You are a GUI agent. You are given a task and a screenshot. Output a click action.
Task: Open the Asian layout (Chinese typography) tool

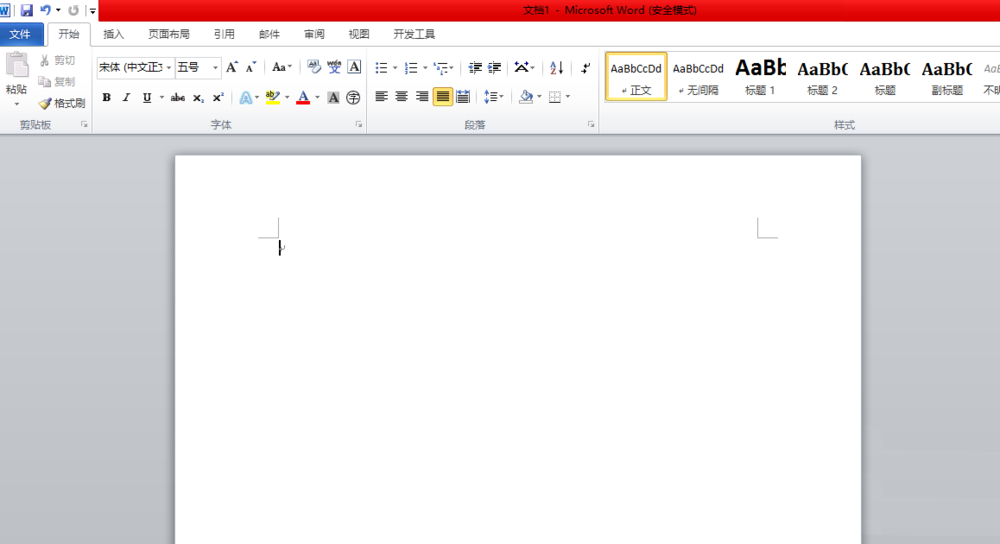[522, 68]
